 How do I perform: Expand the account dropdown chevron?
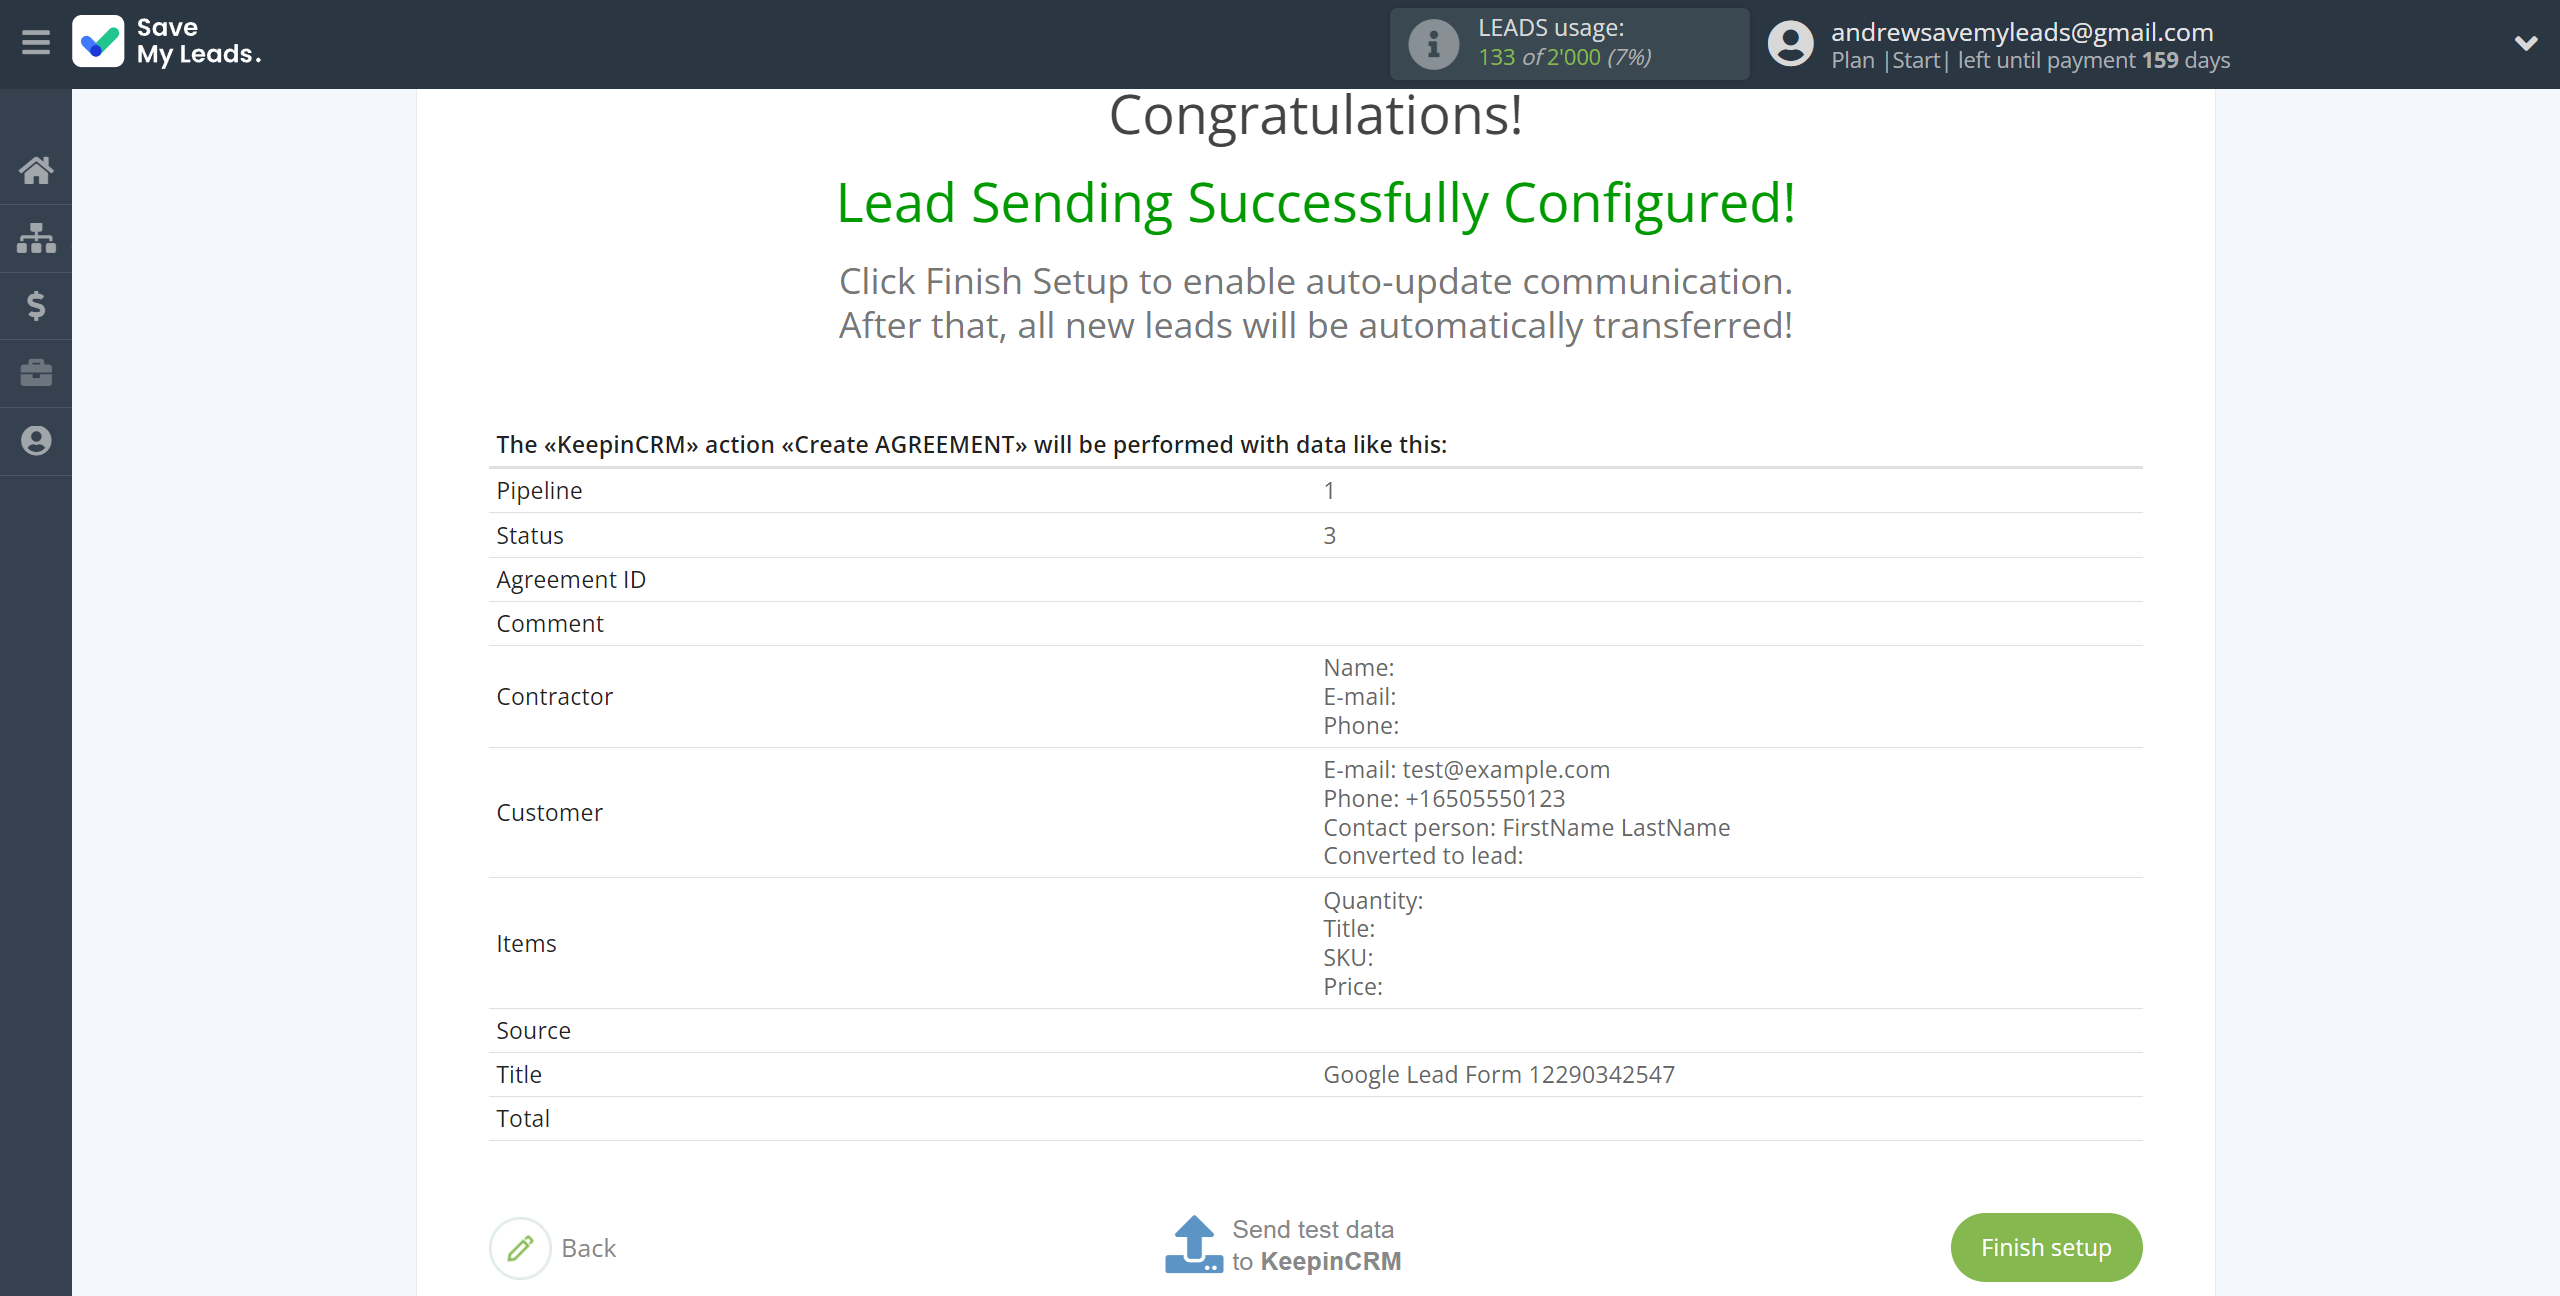(x=2525, y=44)
